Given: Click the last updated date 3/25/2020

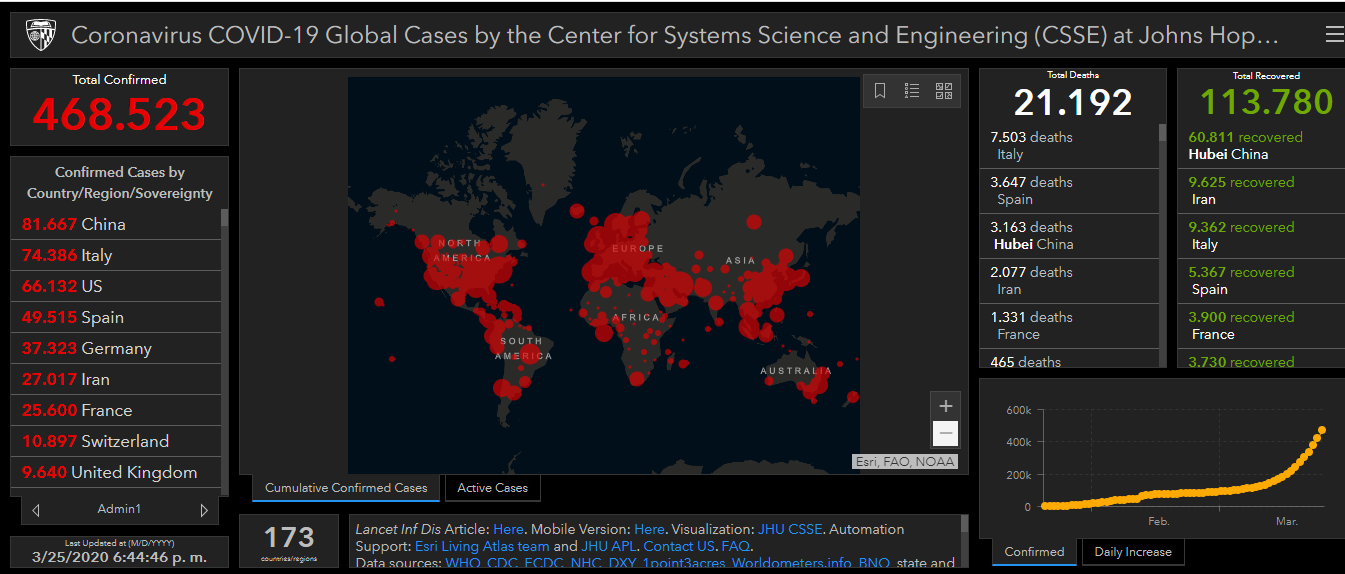Looking at the screenshot, I should (119, 557).
